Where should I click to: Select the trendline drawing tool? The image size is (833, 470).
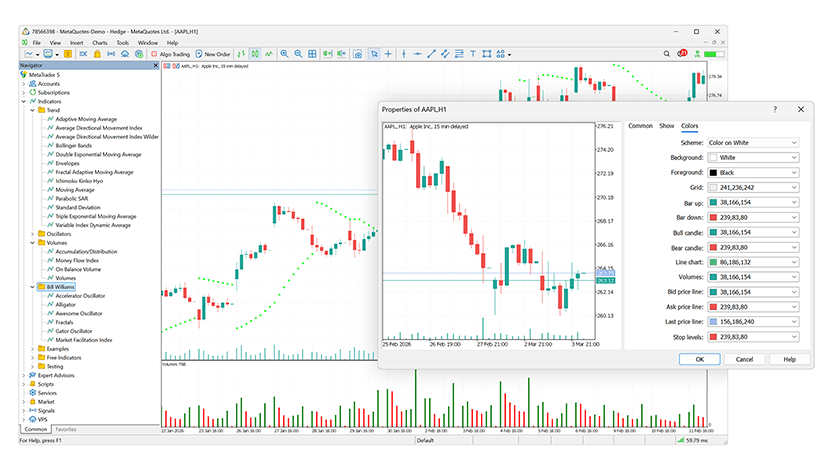(431, 54)
